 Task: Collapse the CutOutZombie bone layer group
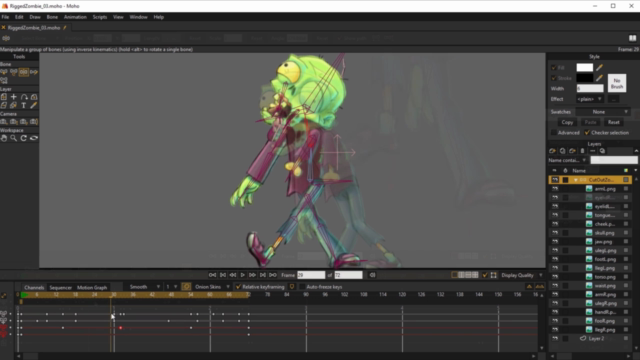click(576, 180)
